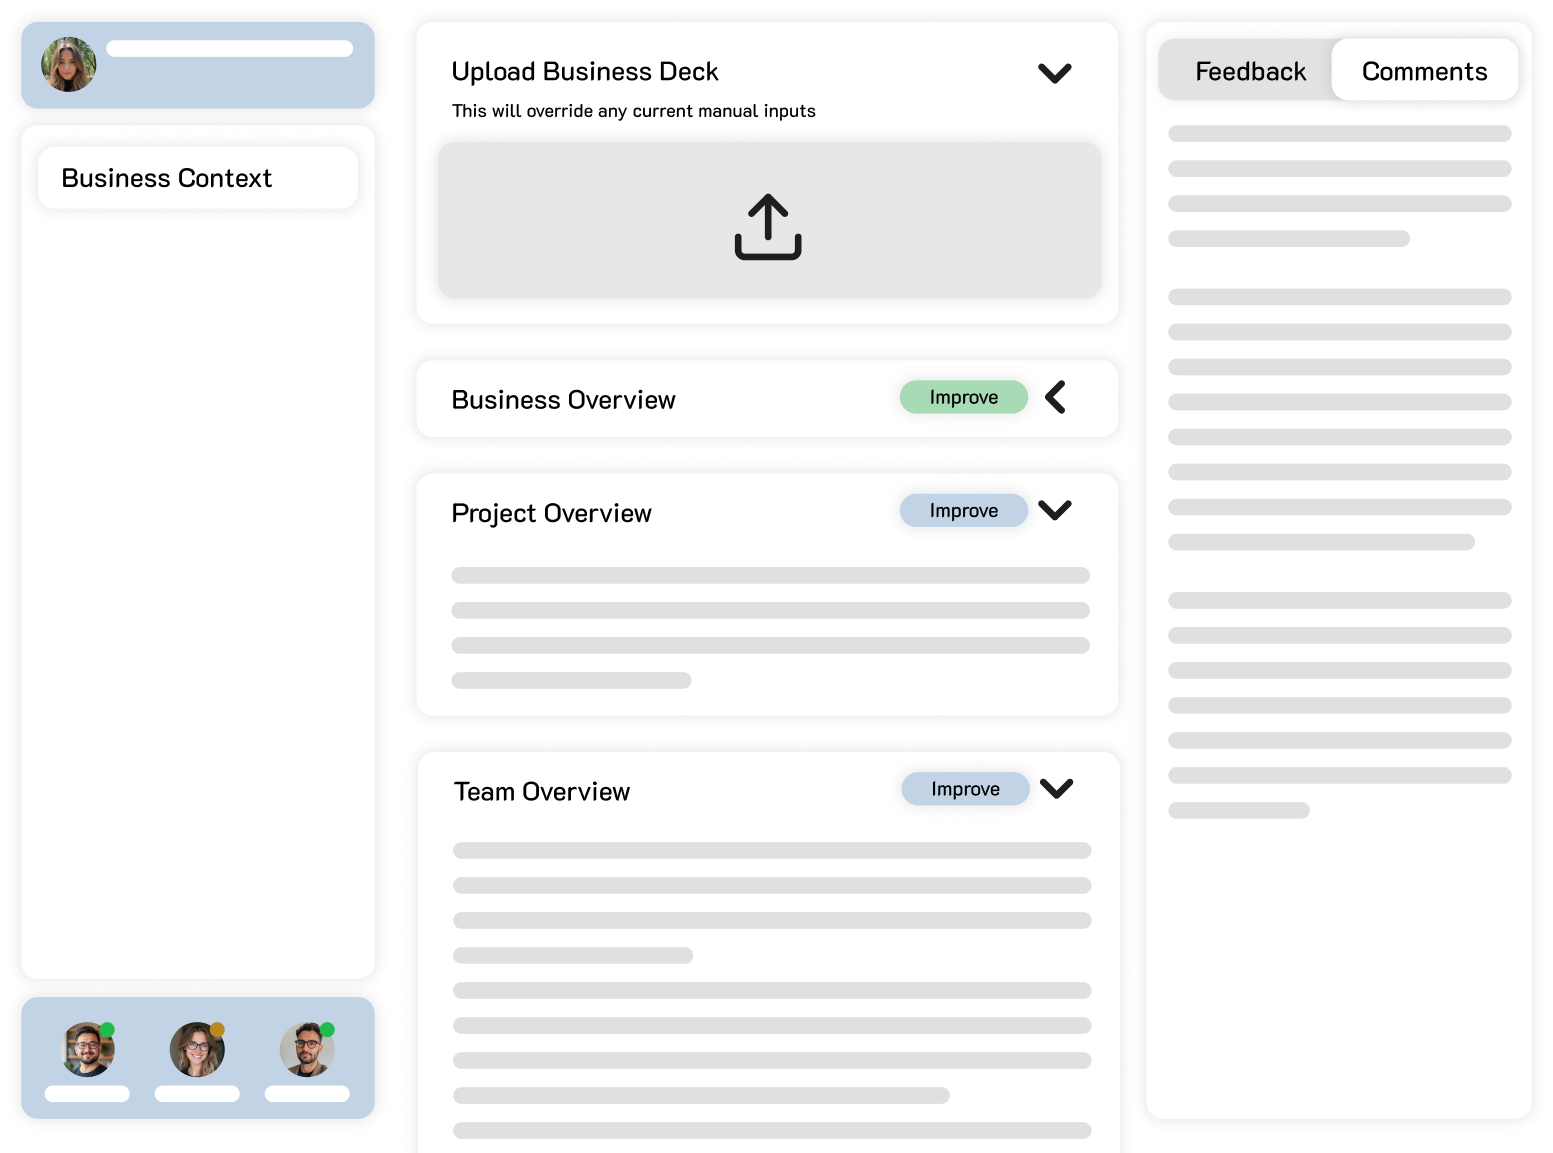Click the green Improve button for Business Overview
Image resolution: width=1553 pixels, height=1153 pixels.
pos(963,397)
